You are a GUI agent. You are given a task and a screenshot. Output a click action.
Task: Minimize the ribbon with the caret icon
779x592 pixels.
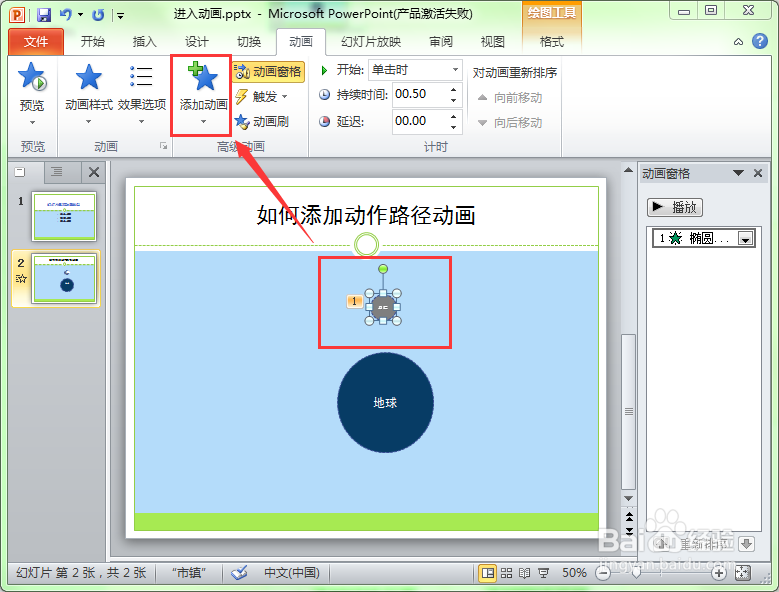click(x=738, y=42)
